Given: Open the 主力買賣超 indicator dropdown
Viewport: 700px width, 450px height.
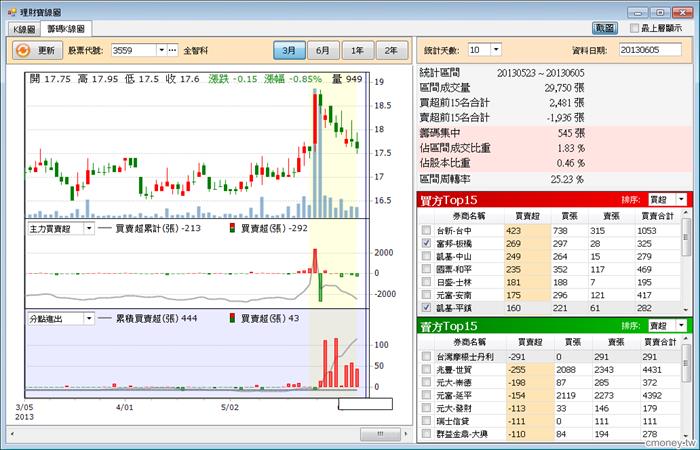Looking at the screenshot, I should click(88, 229).
